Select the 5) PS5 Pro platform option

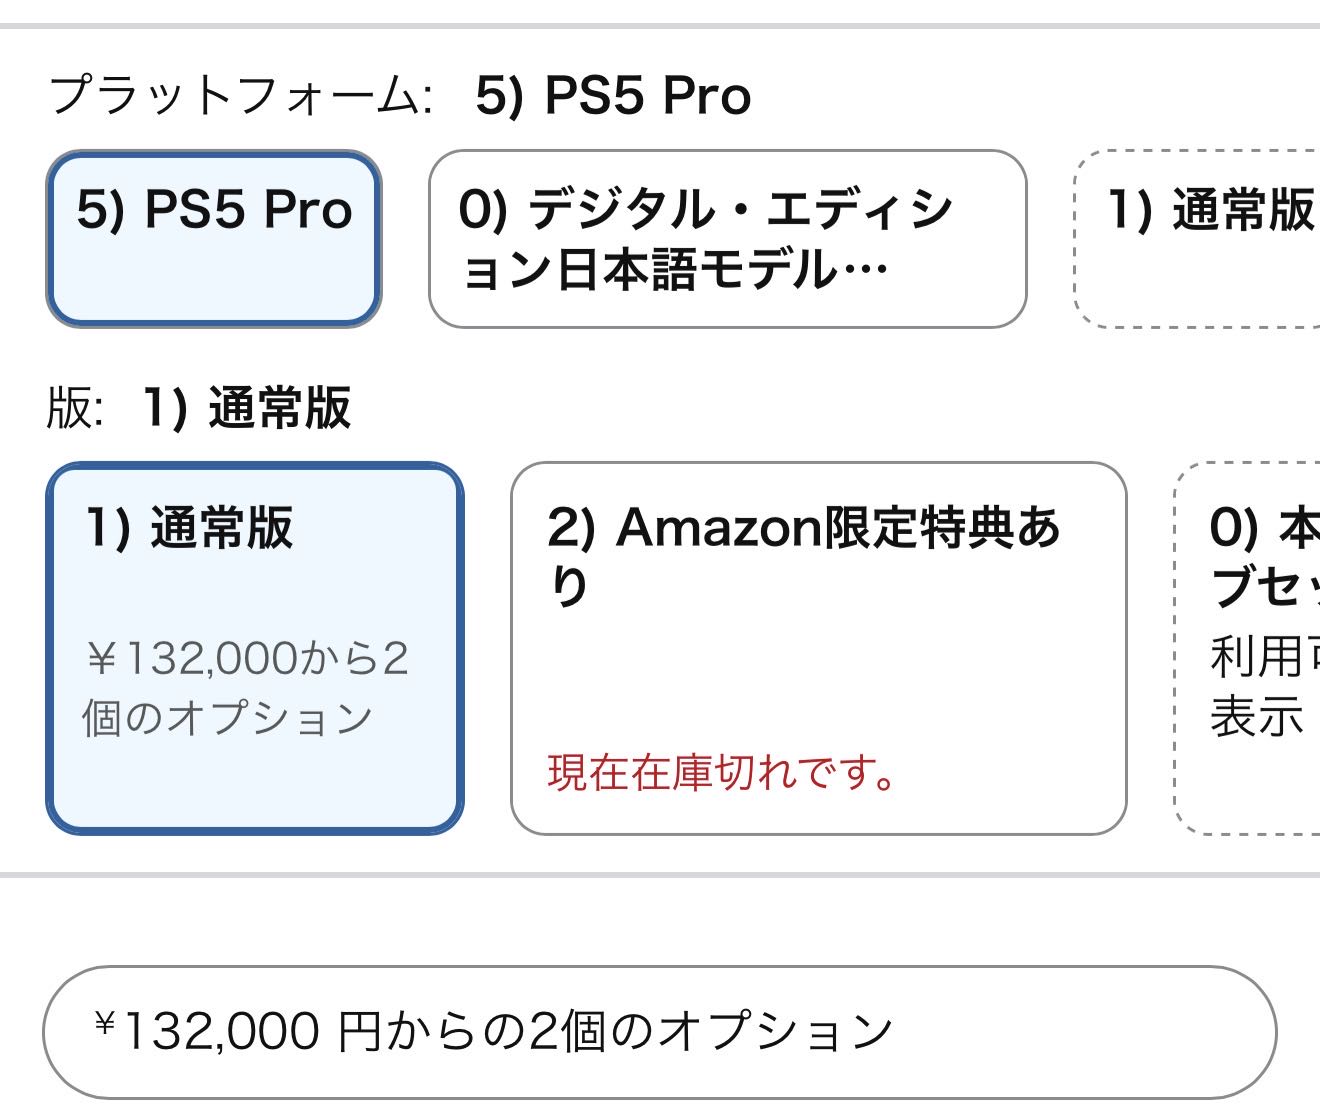214,239
